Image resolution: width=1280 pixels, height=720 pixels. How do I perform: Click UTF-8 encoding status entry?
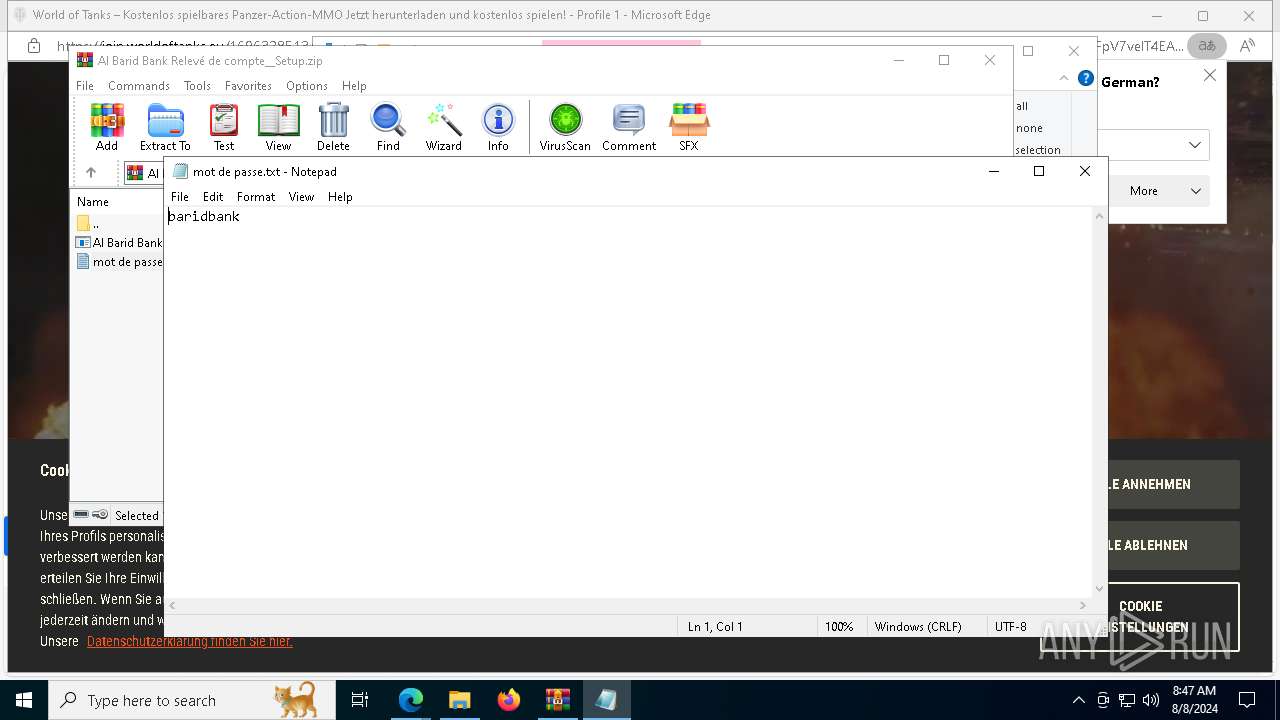tap(1011, 627)
